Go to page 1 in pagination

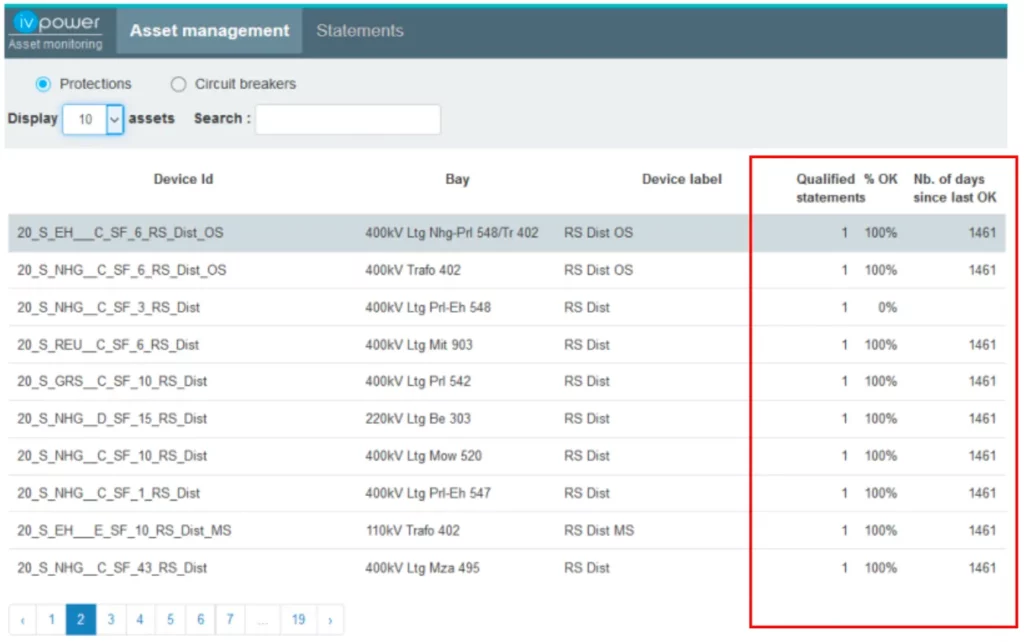(51, 620)
